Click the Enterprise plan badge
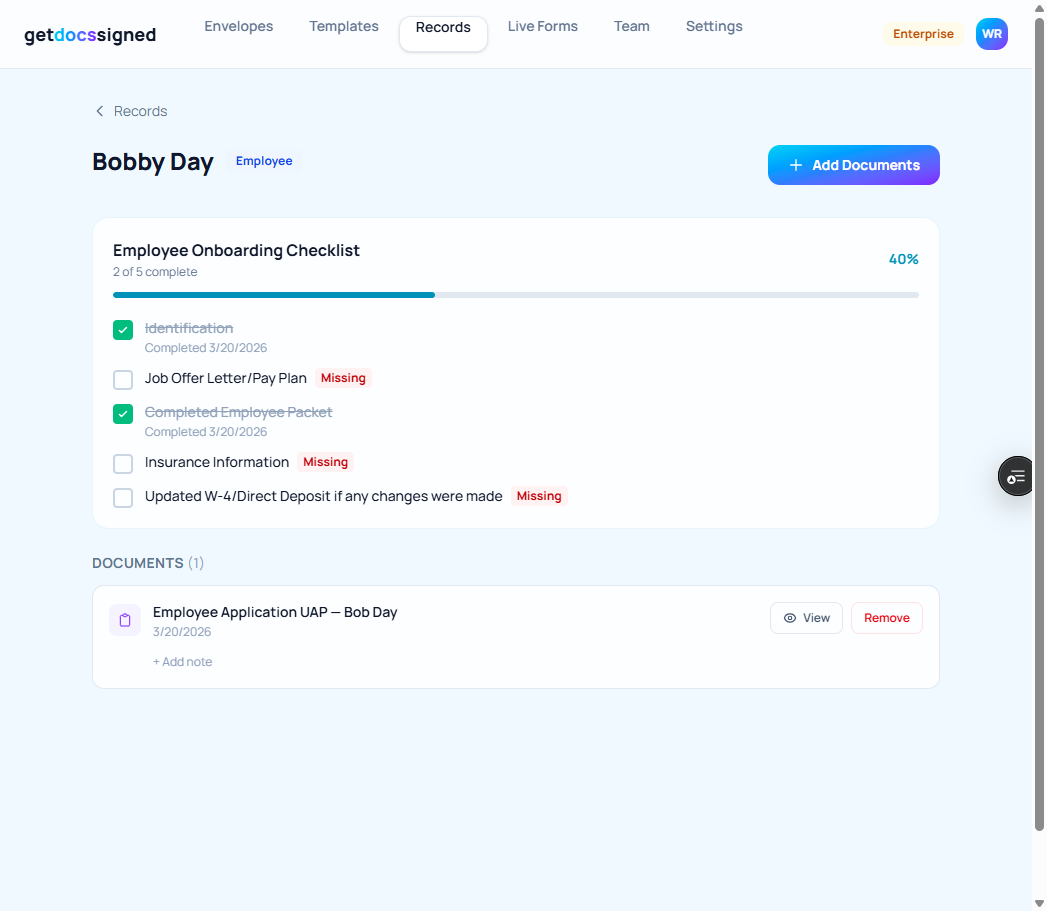Screen dimensions: 1047x911 click(923, 34)
